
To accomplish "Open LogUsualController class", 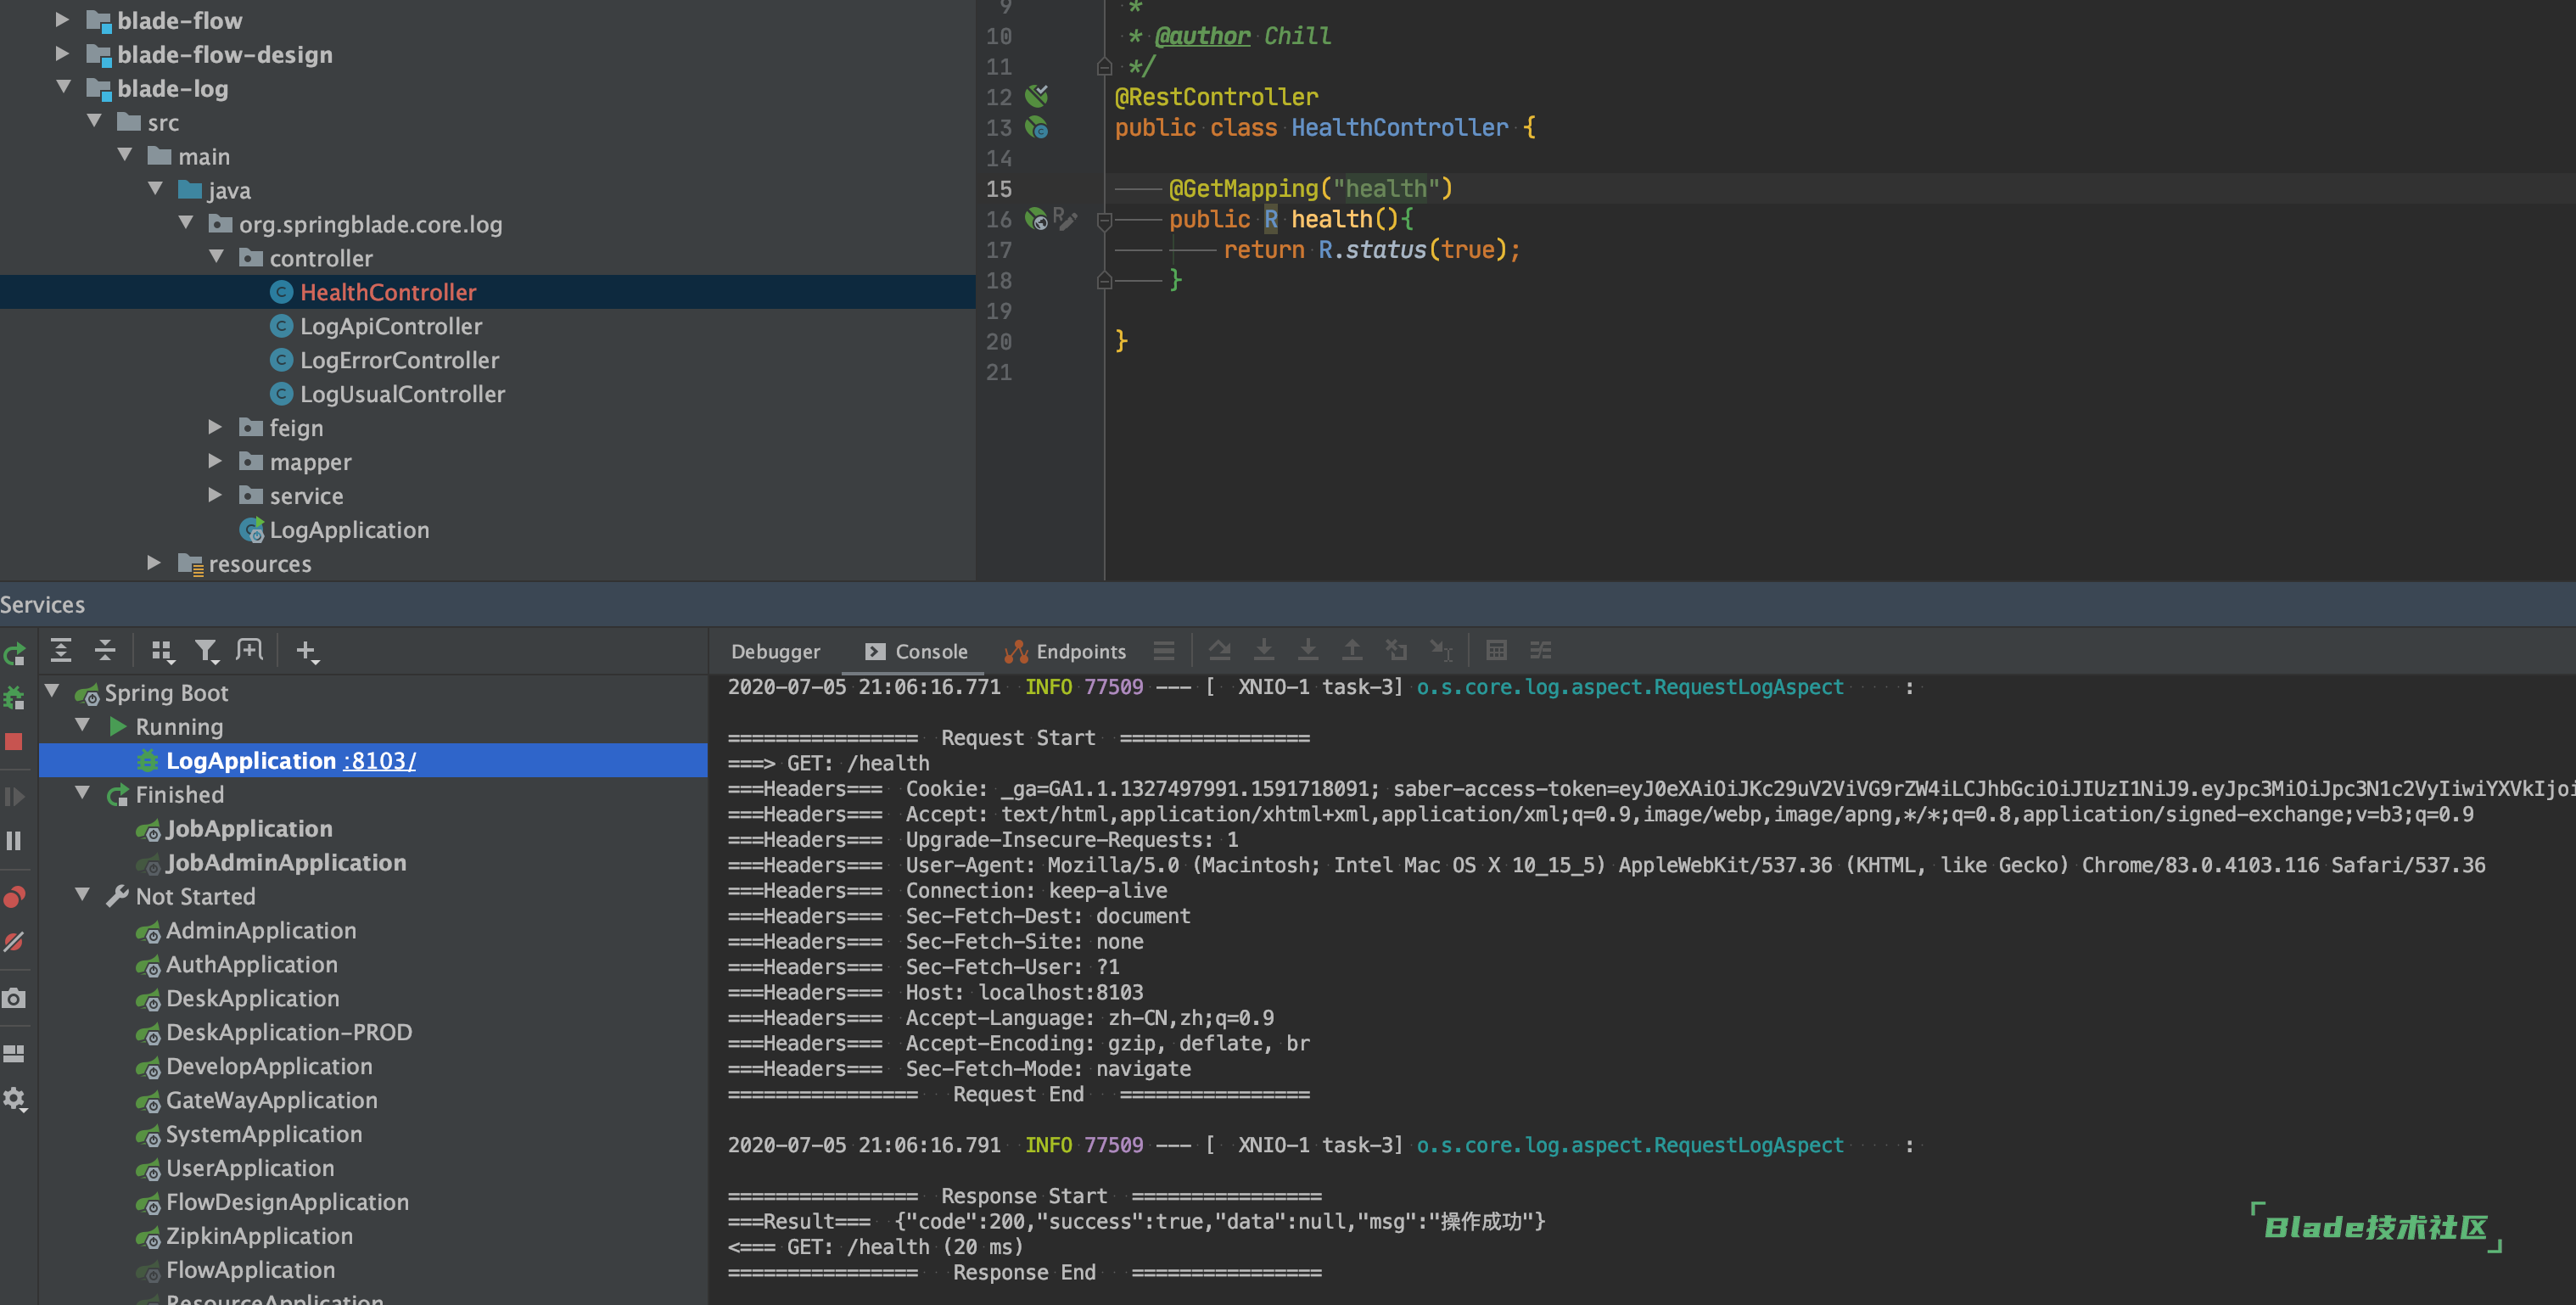I will [x=402, y=395].
